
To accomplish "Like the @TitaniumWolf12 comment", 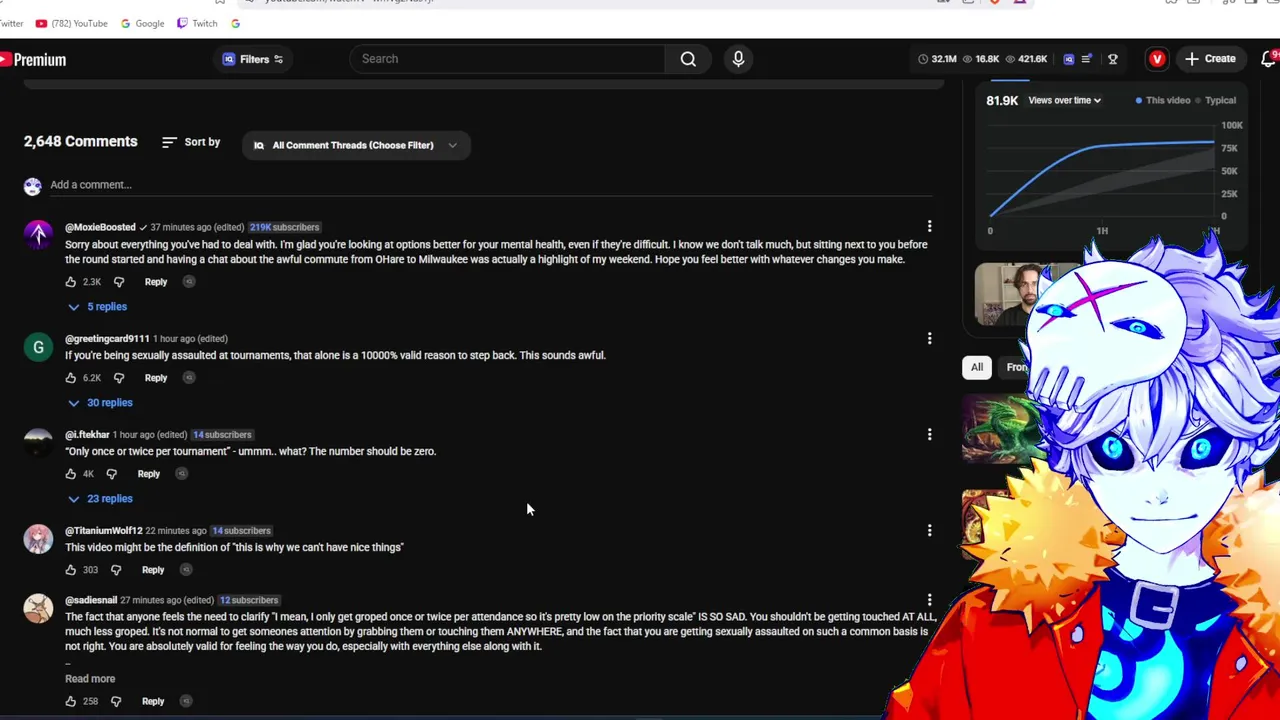I will [x=71, y=570].
